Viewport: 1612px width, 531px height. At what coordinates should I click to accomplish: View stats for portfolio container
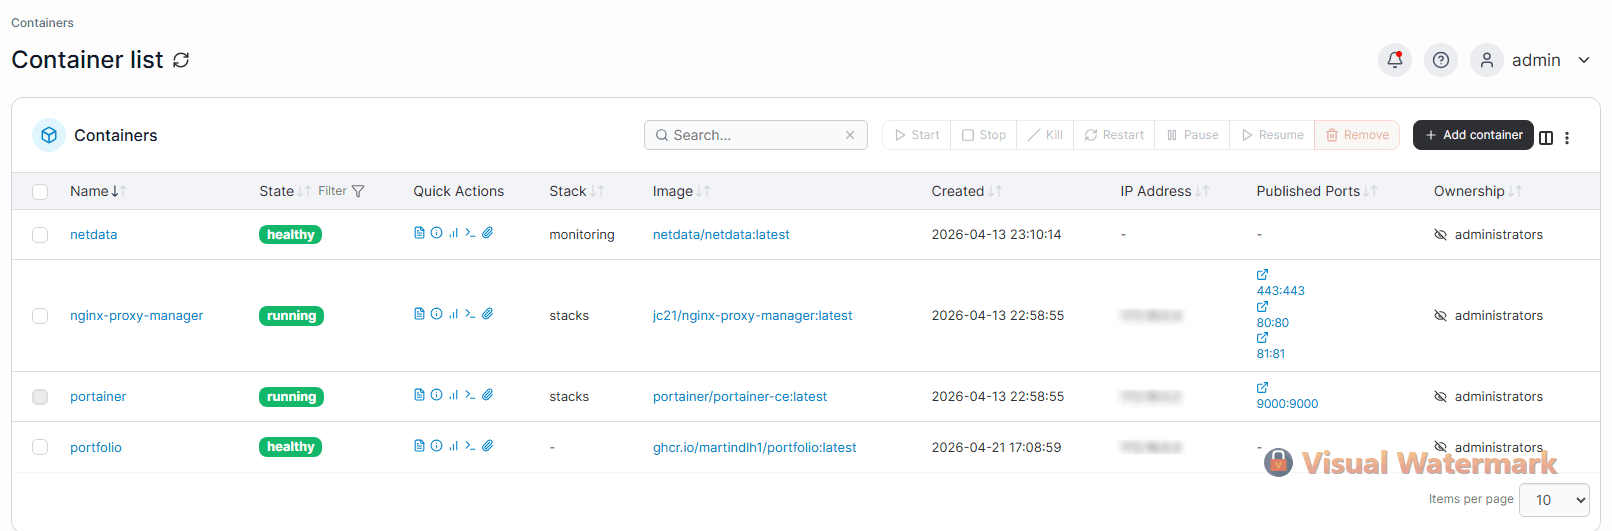coord(453,446)
